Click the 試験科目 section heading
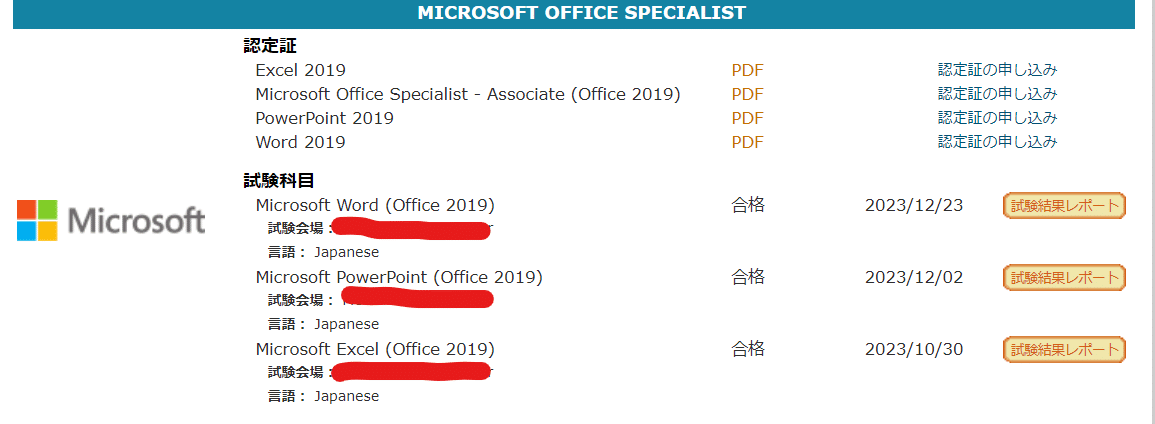1155x424 pixels. [x=279, y=181]
